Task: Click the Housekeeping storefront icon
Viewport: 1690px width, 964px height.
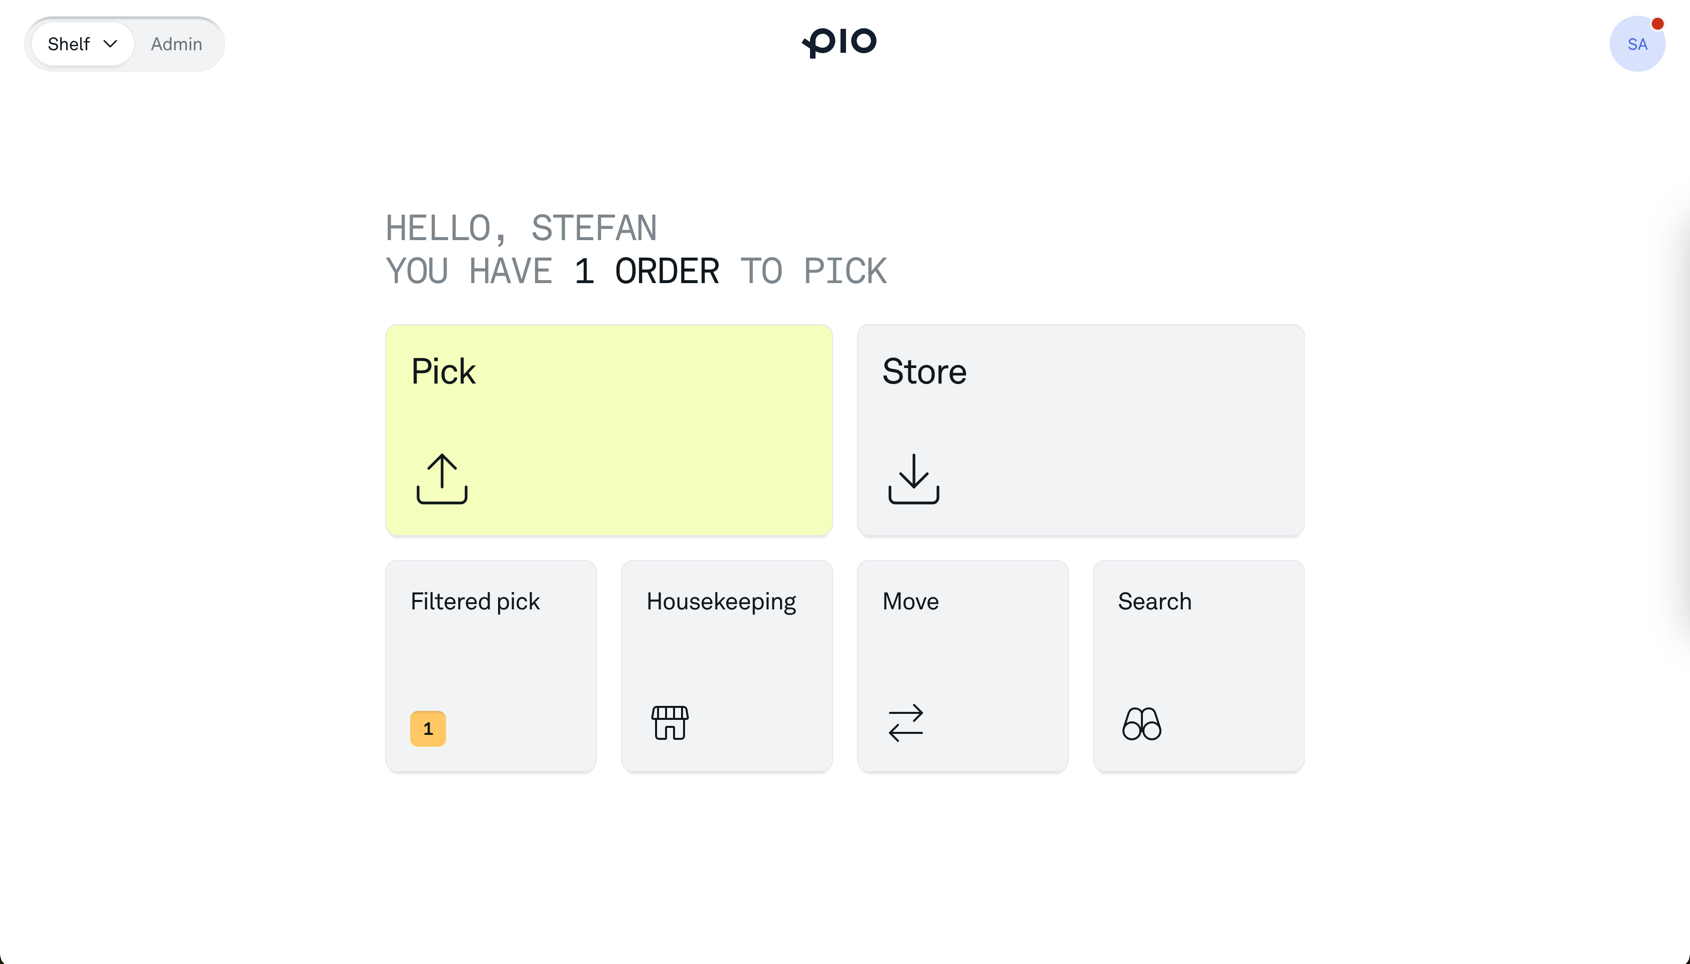Action: point(670,723)
